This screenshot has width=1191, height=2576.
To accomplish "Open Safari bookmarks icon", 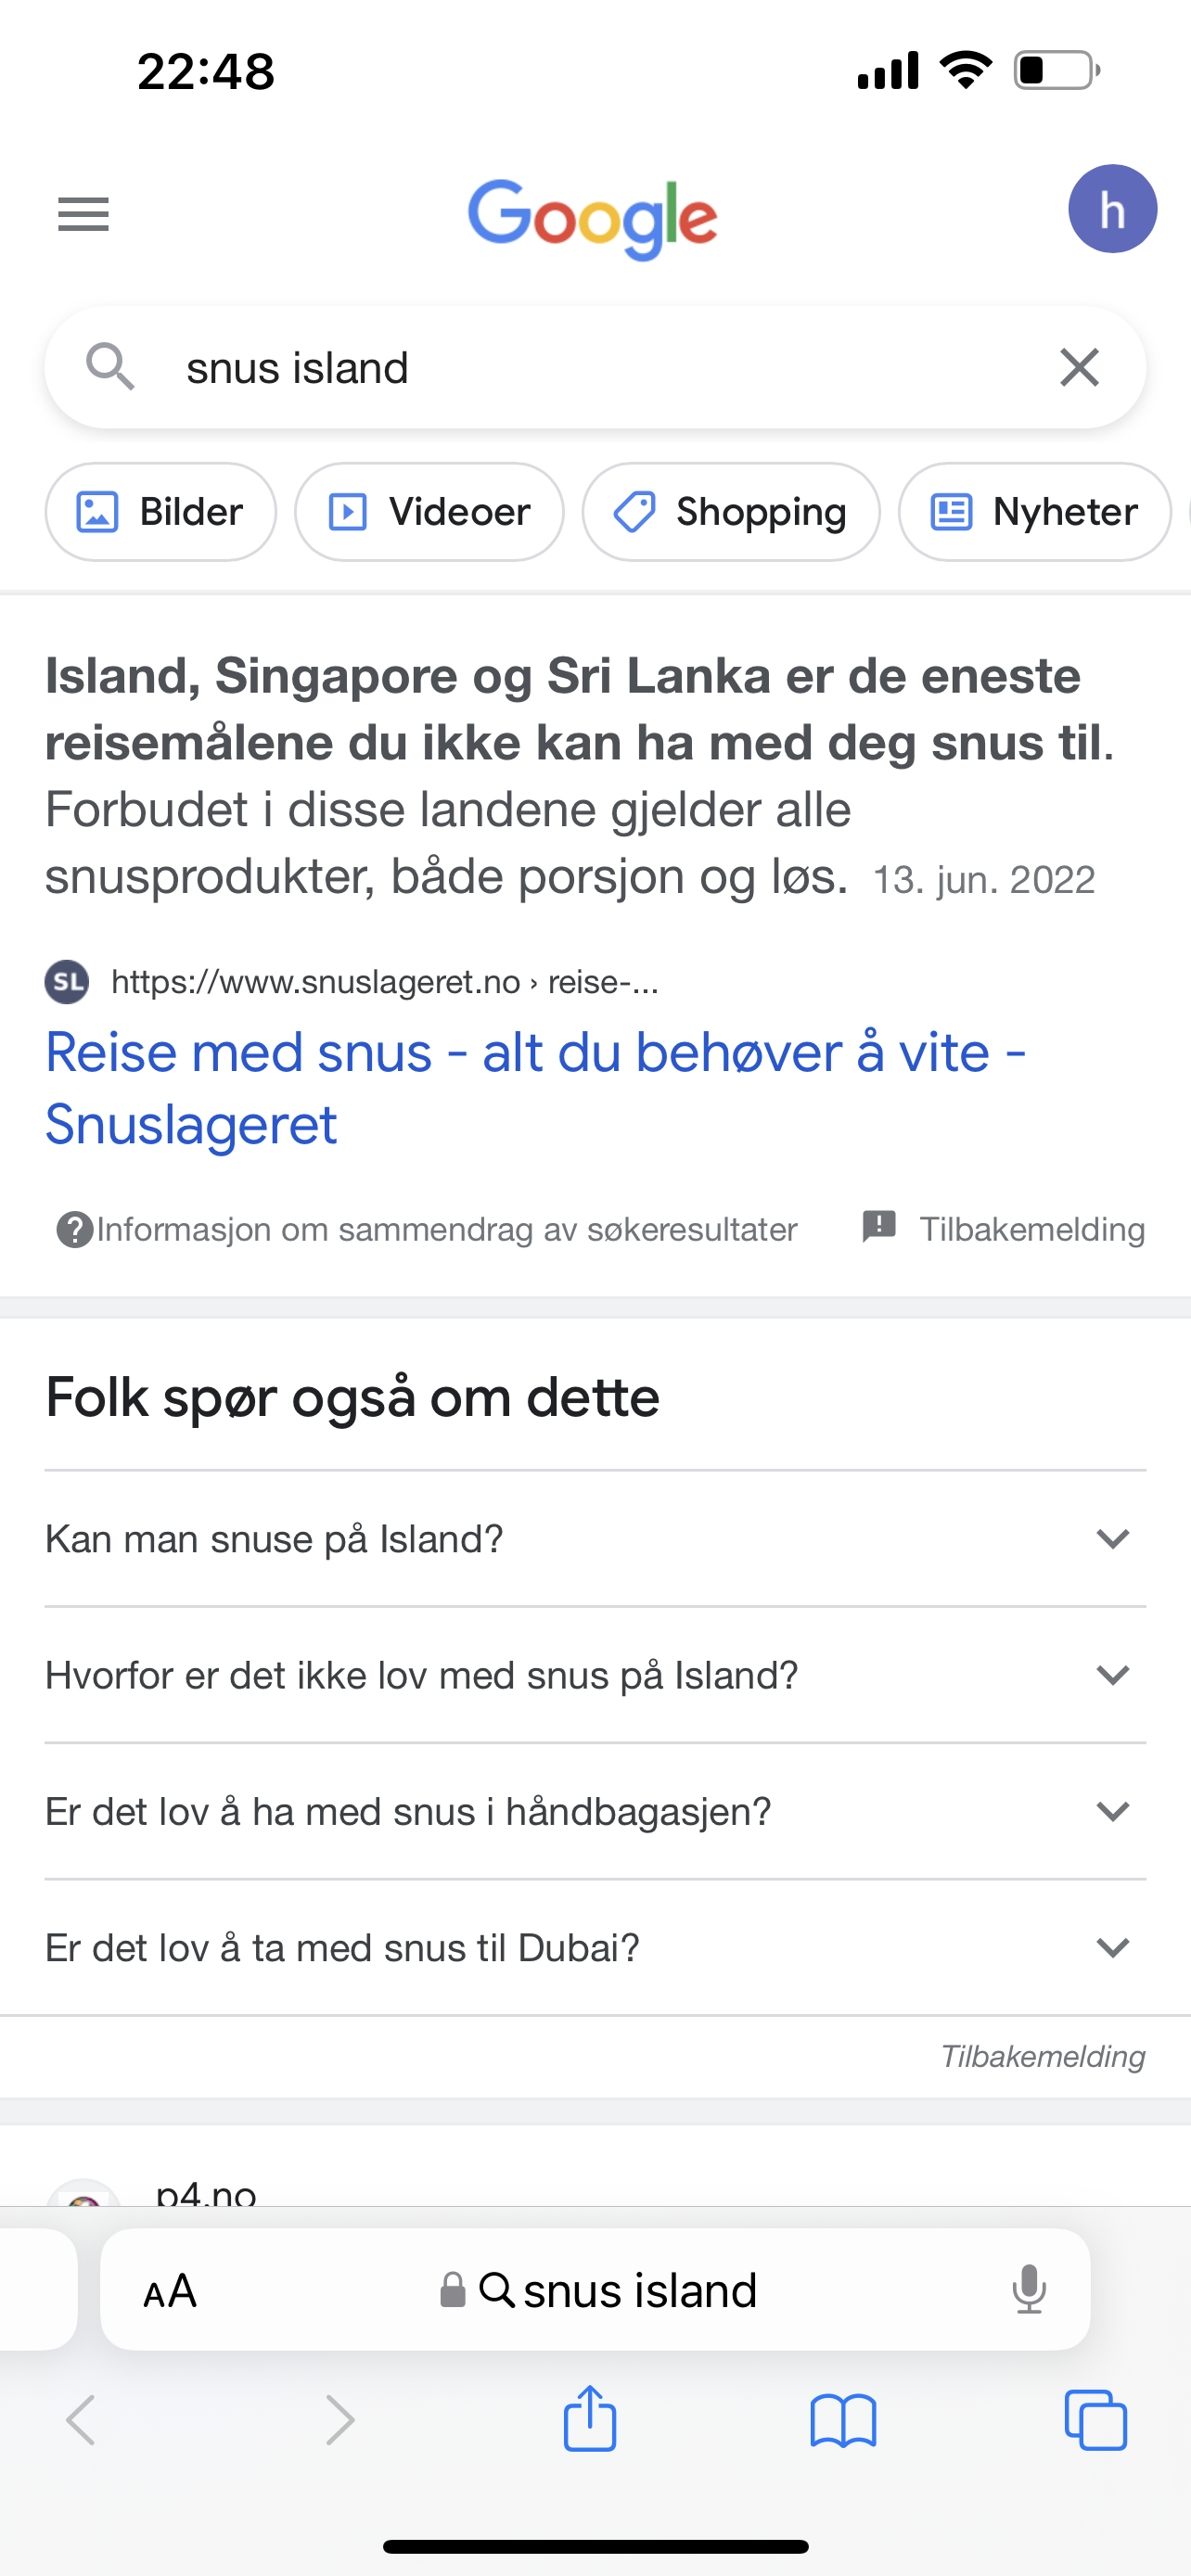I will (843, 2420).
